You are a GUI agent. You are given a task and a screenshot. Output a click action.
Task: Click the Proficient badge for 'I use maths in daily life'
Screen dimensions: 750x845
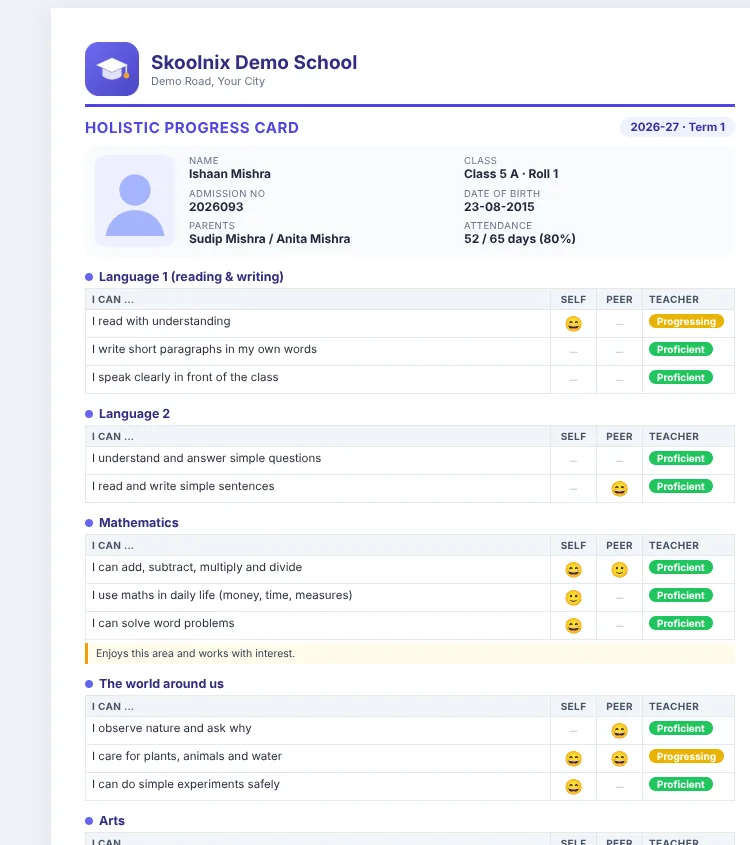680,595
